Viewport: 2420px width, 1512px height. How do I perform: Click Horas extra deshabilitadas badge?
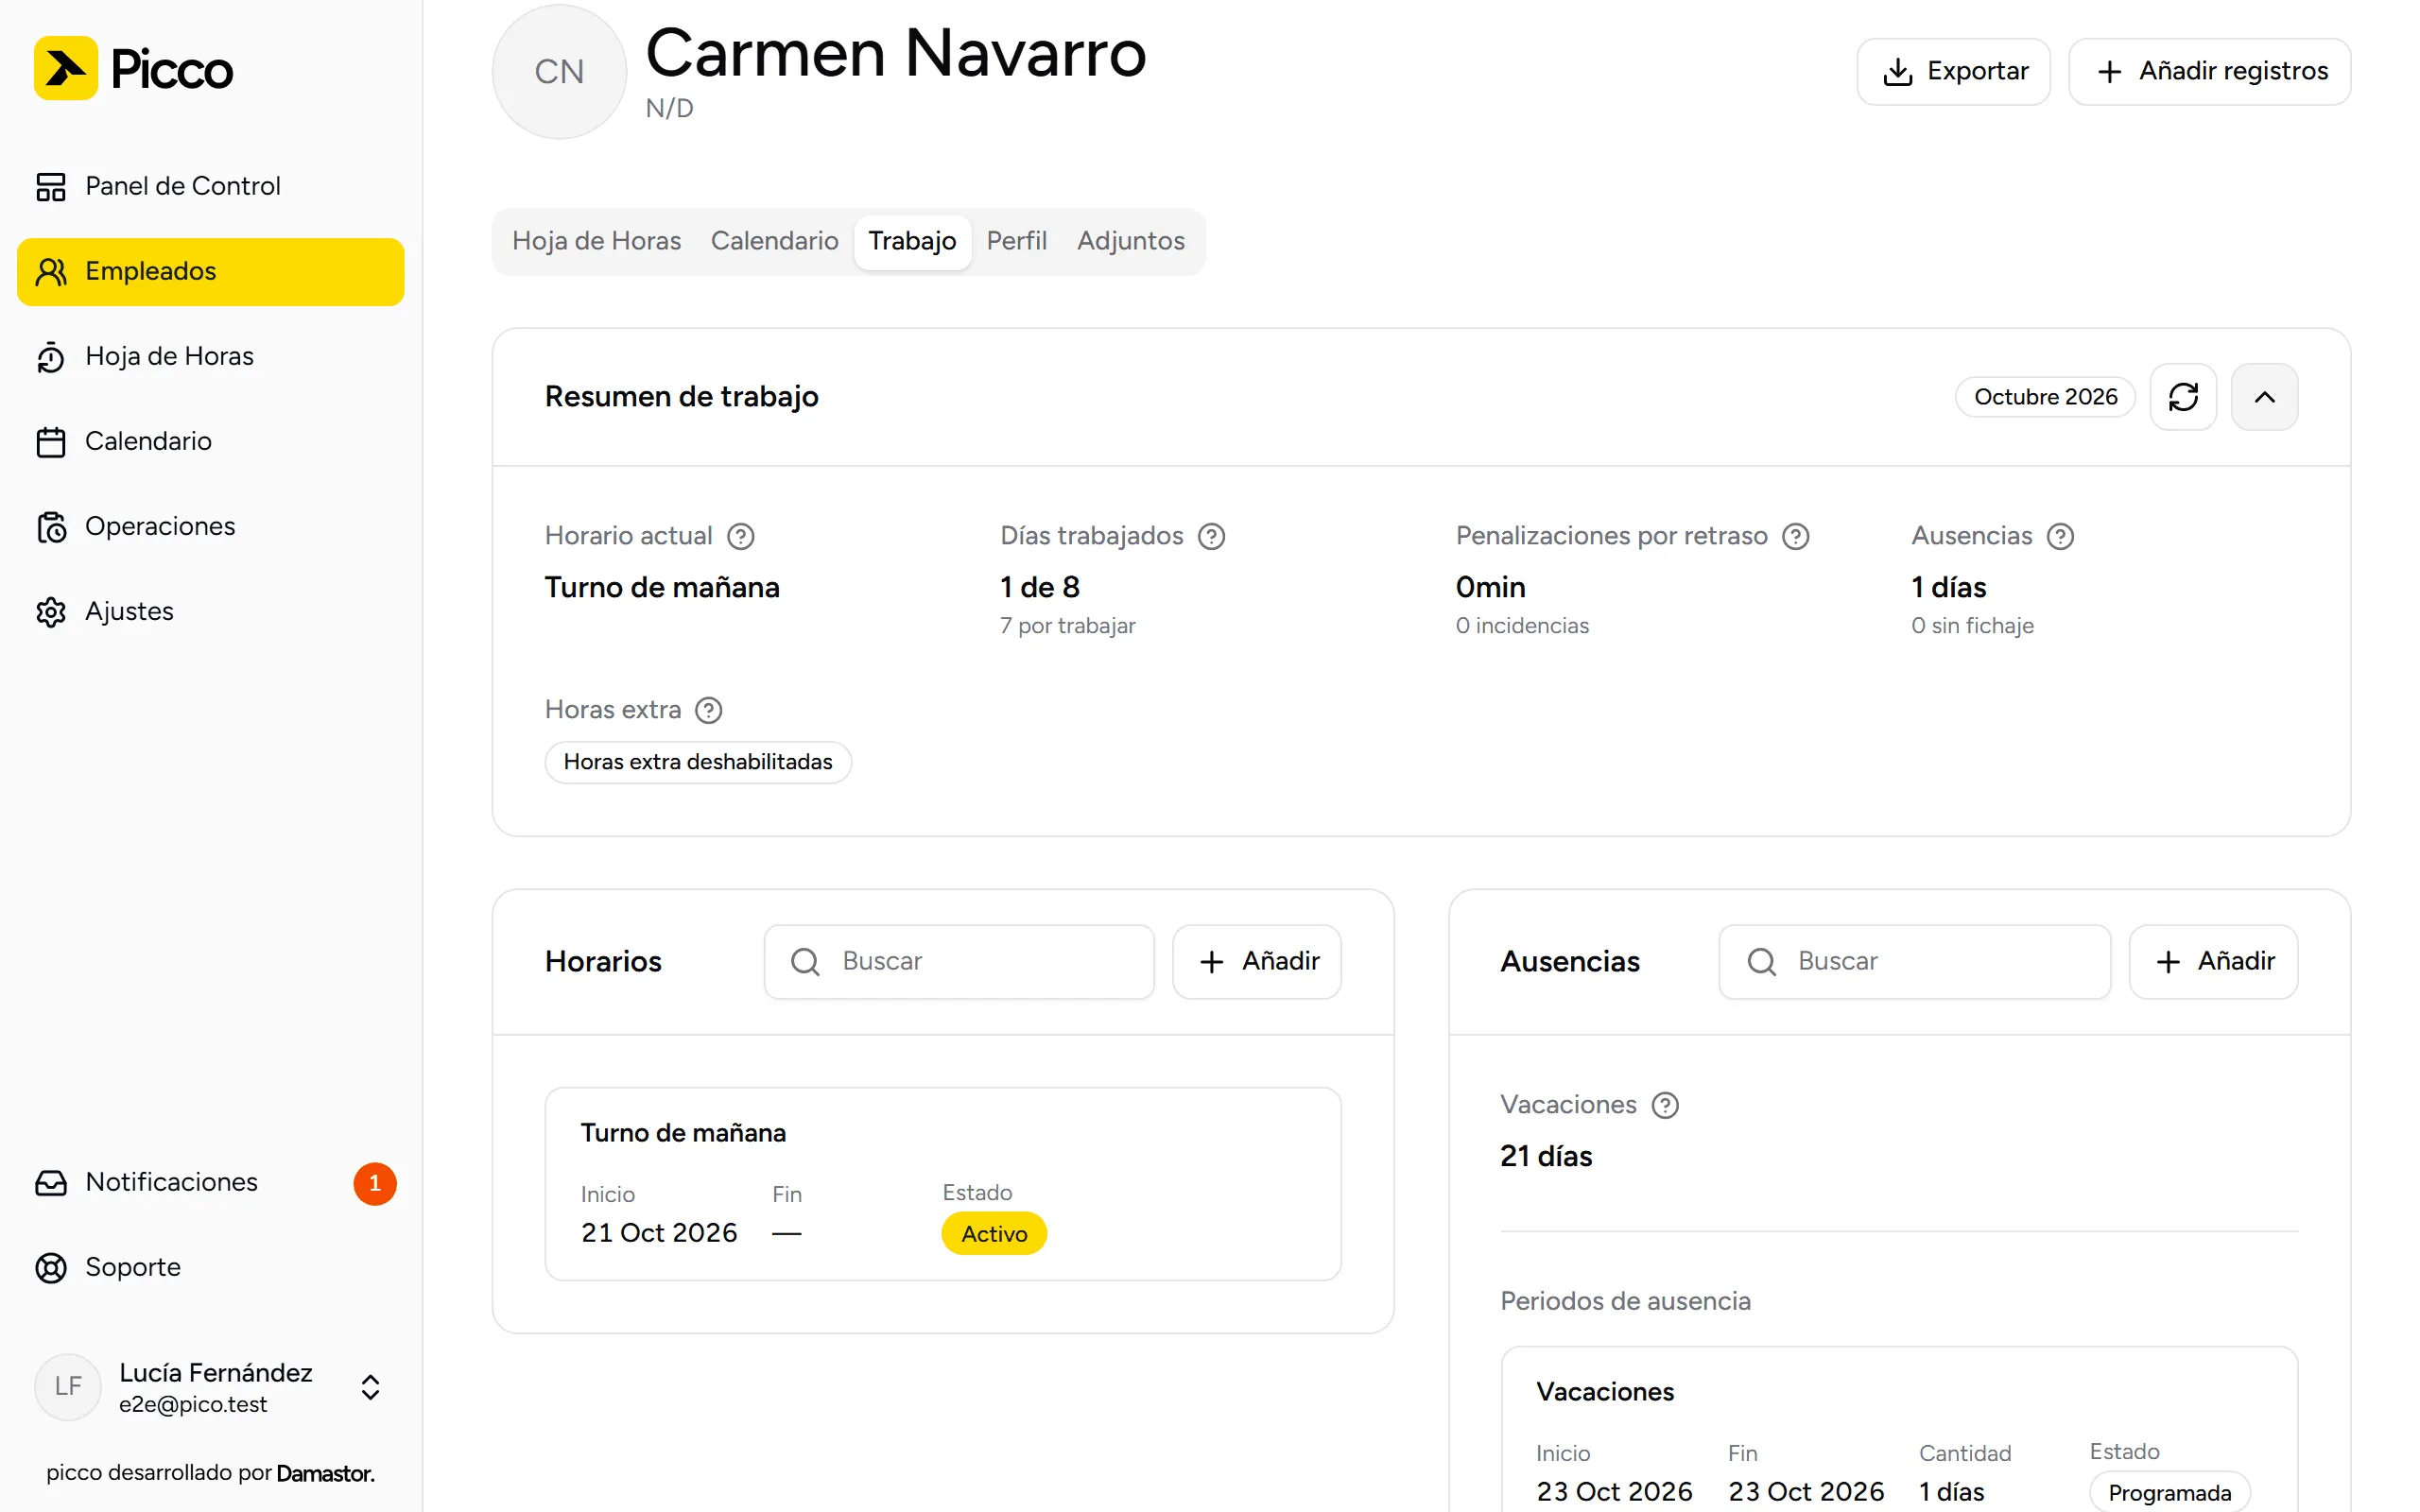[x=698, y=762]
